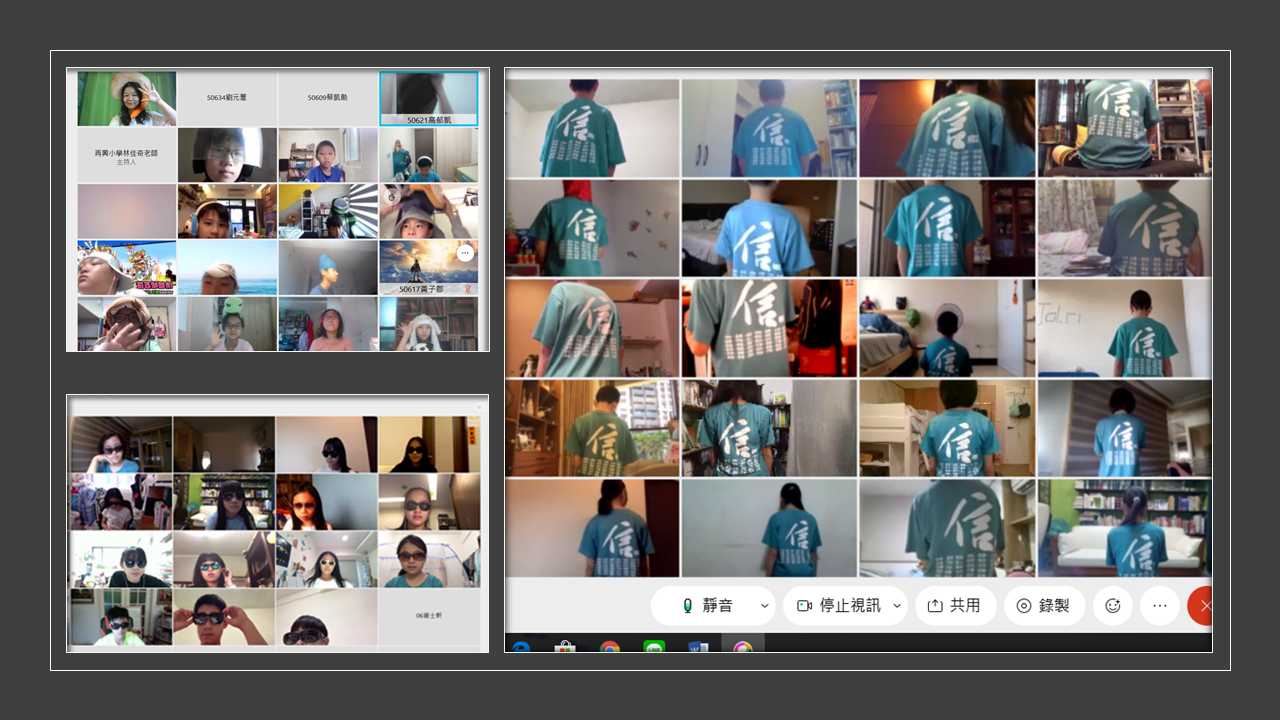Click the 共用 share content button
The image size is (1280, 720).
point(954,606)
